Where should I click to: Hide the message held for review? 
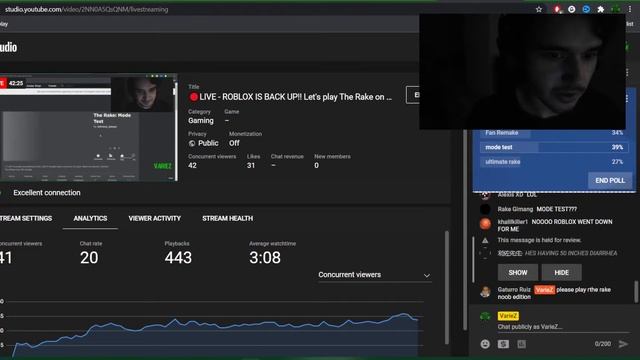click(561, 272)
